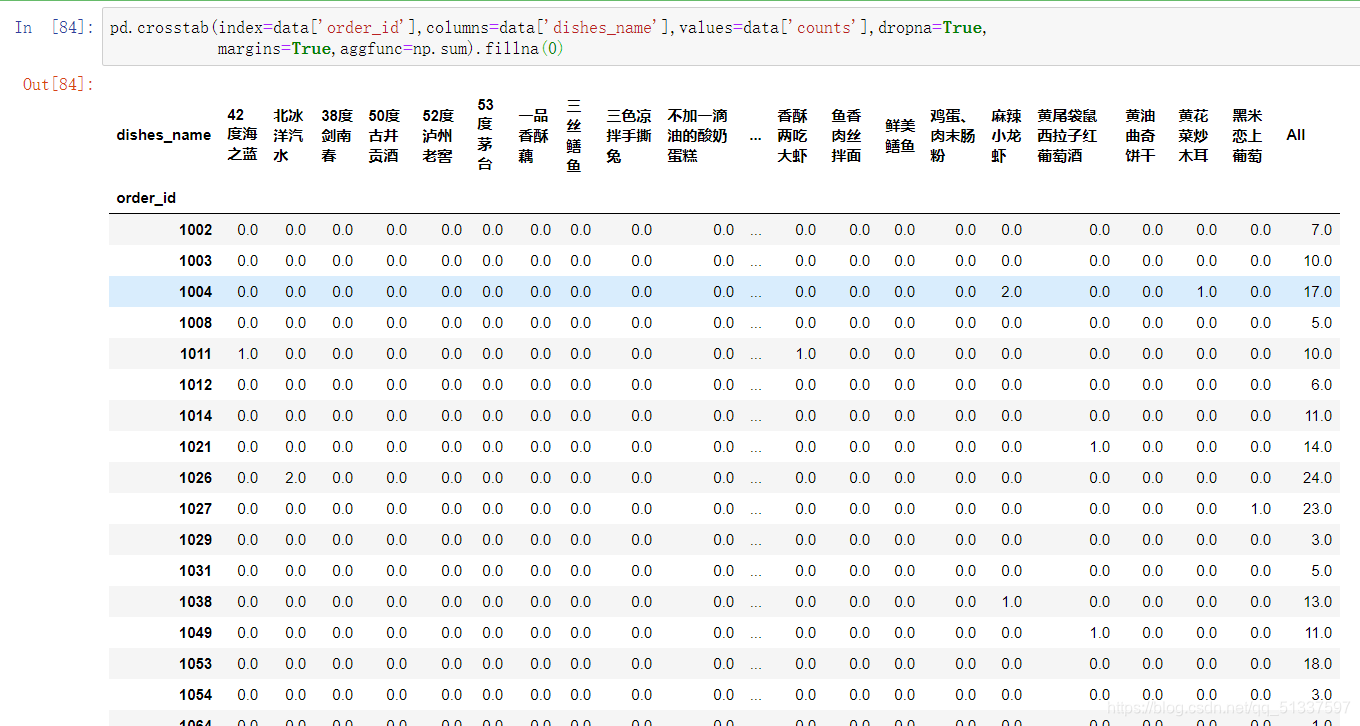Select row index 1053
The height and width of the screenshot is (726, 1360).
[196, 664]
